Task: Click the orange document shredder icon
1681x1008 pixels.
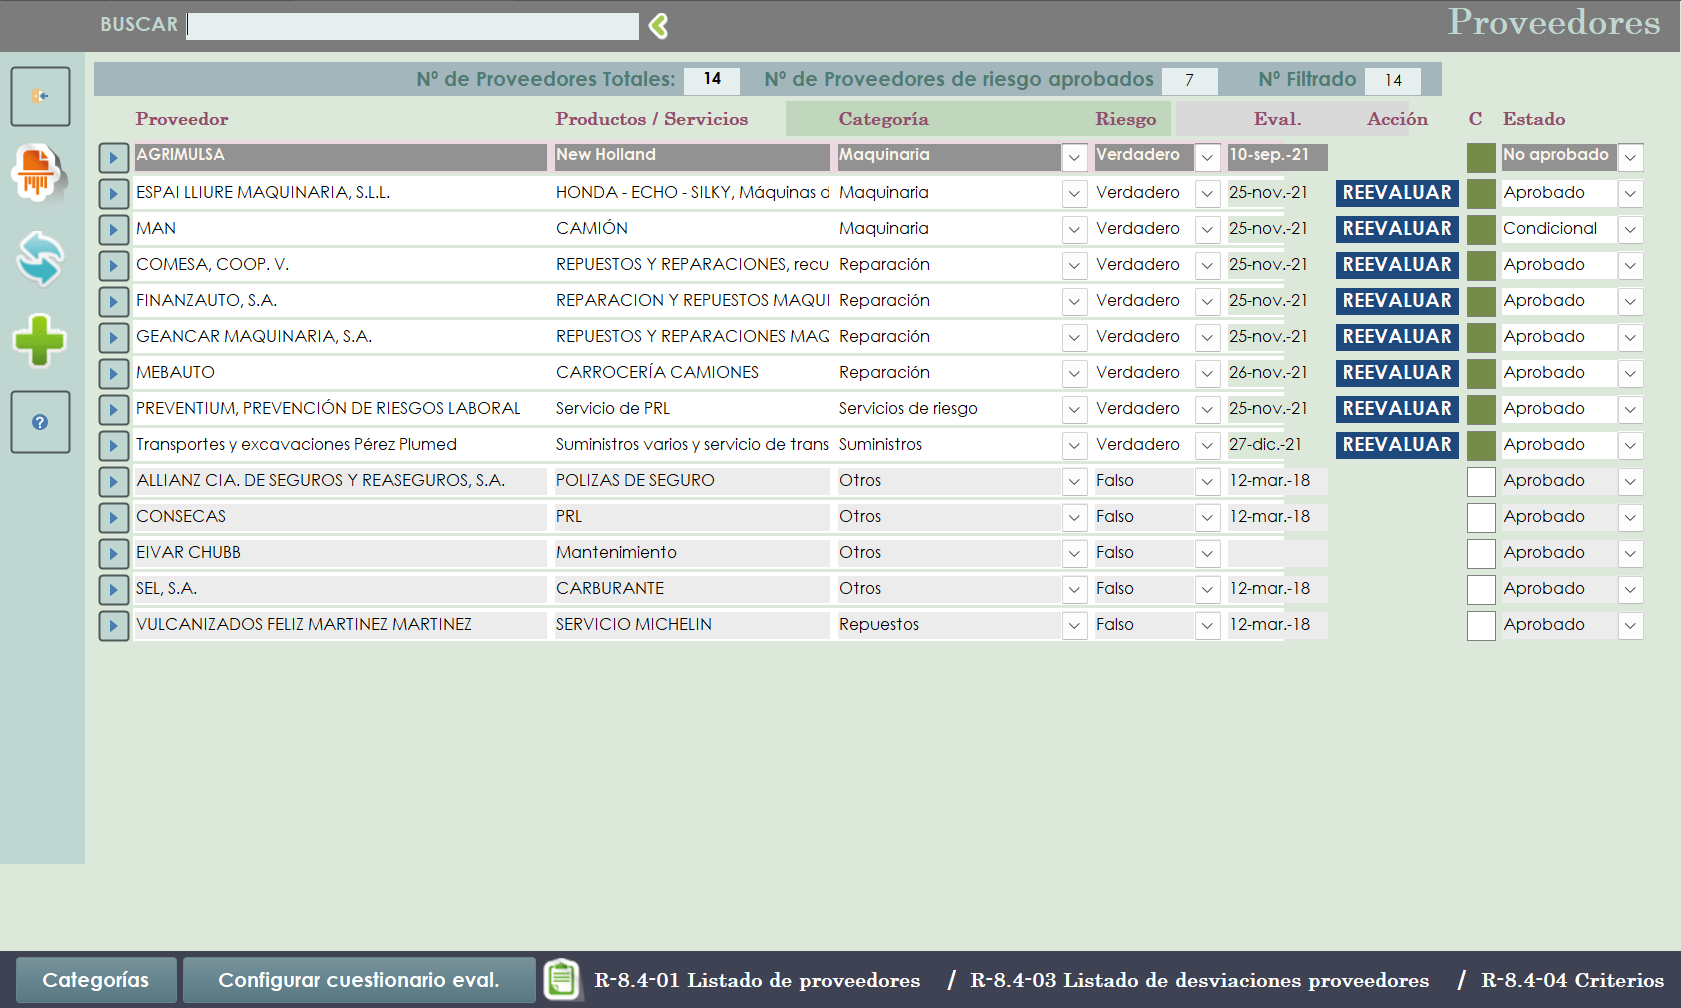Action: click(39, 172)
